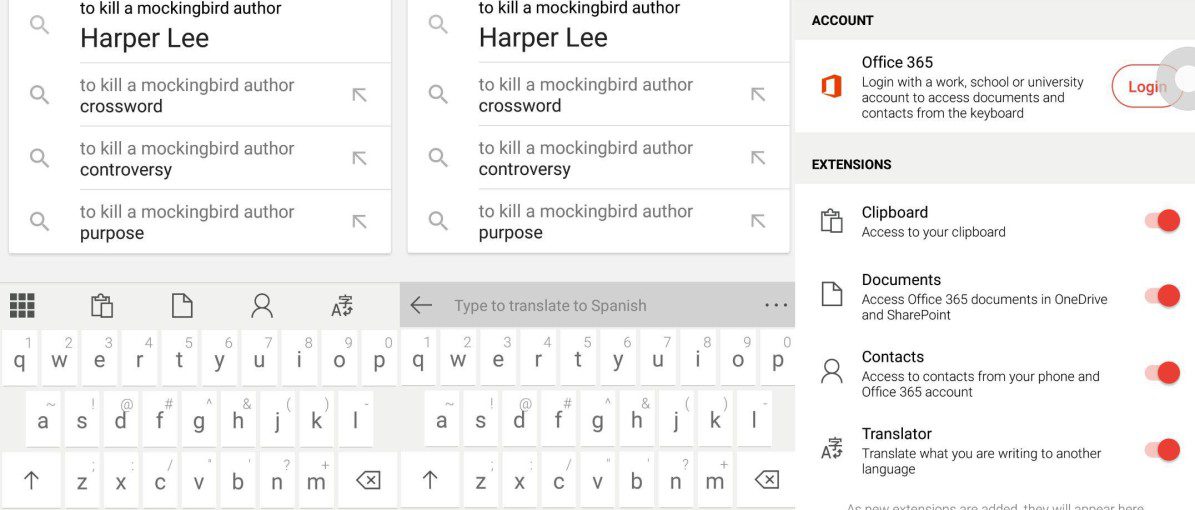
Task: Toggle the Contacts extension switch
Action: click(x=1162, y=373)
